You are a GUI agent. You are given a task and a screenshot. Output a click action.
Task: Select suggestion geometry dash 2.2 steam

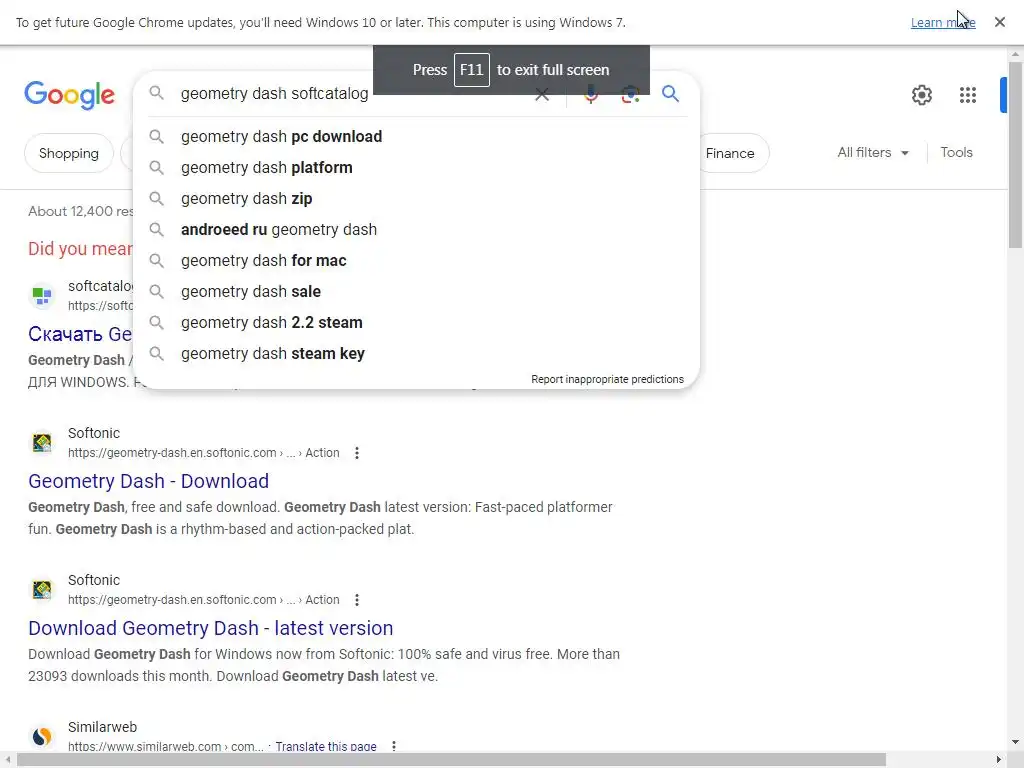417,323
